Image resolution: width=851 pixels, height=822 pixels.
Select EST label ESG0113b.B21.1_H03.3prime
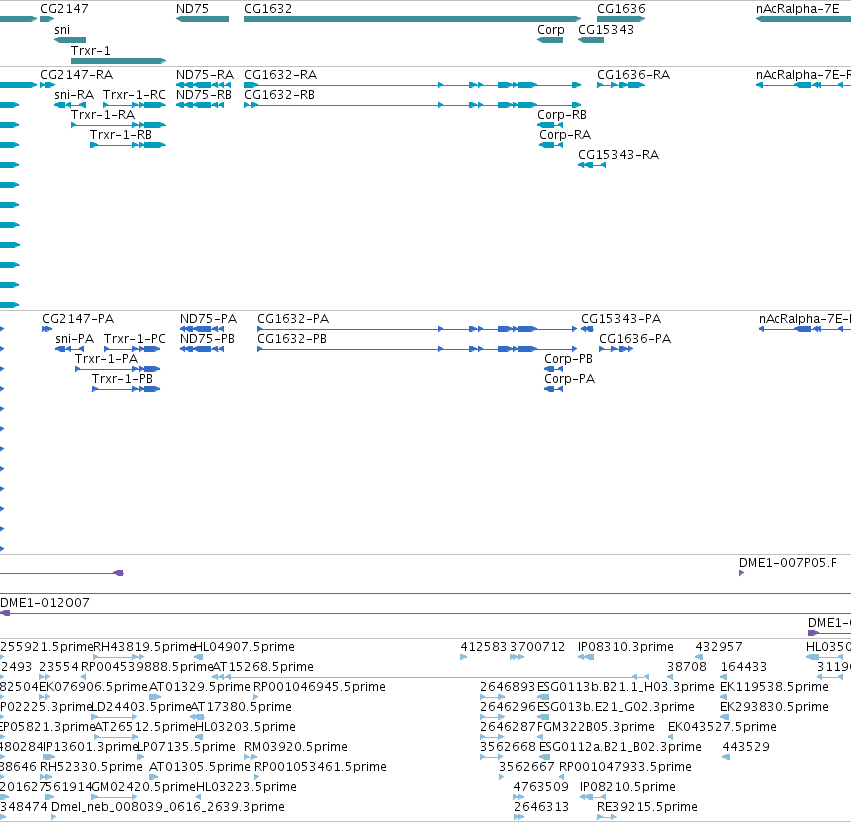[x=625, y=687]
